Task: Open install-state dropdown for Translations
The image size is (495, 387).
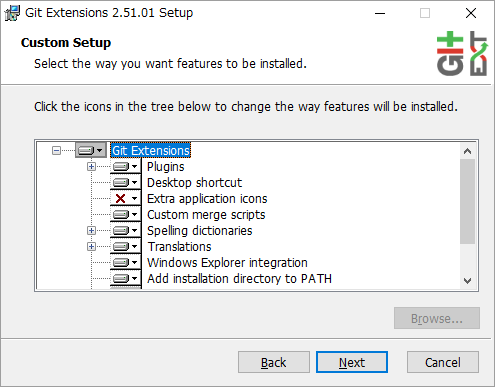Action: (126, 247)
